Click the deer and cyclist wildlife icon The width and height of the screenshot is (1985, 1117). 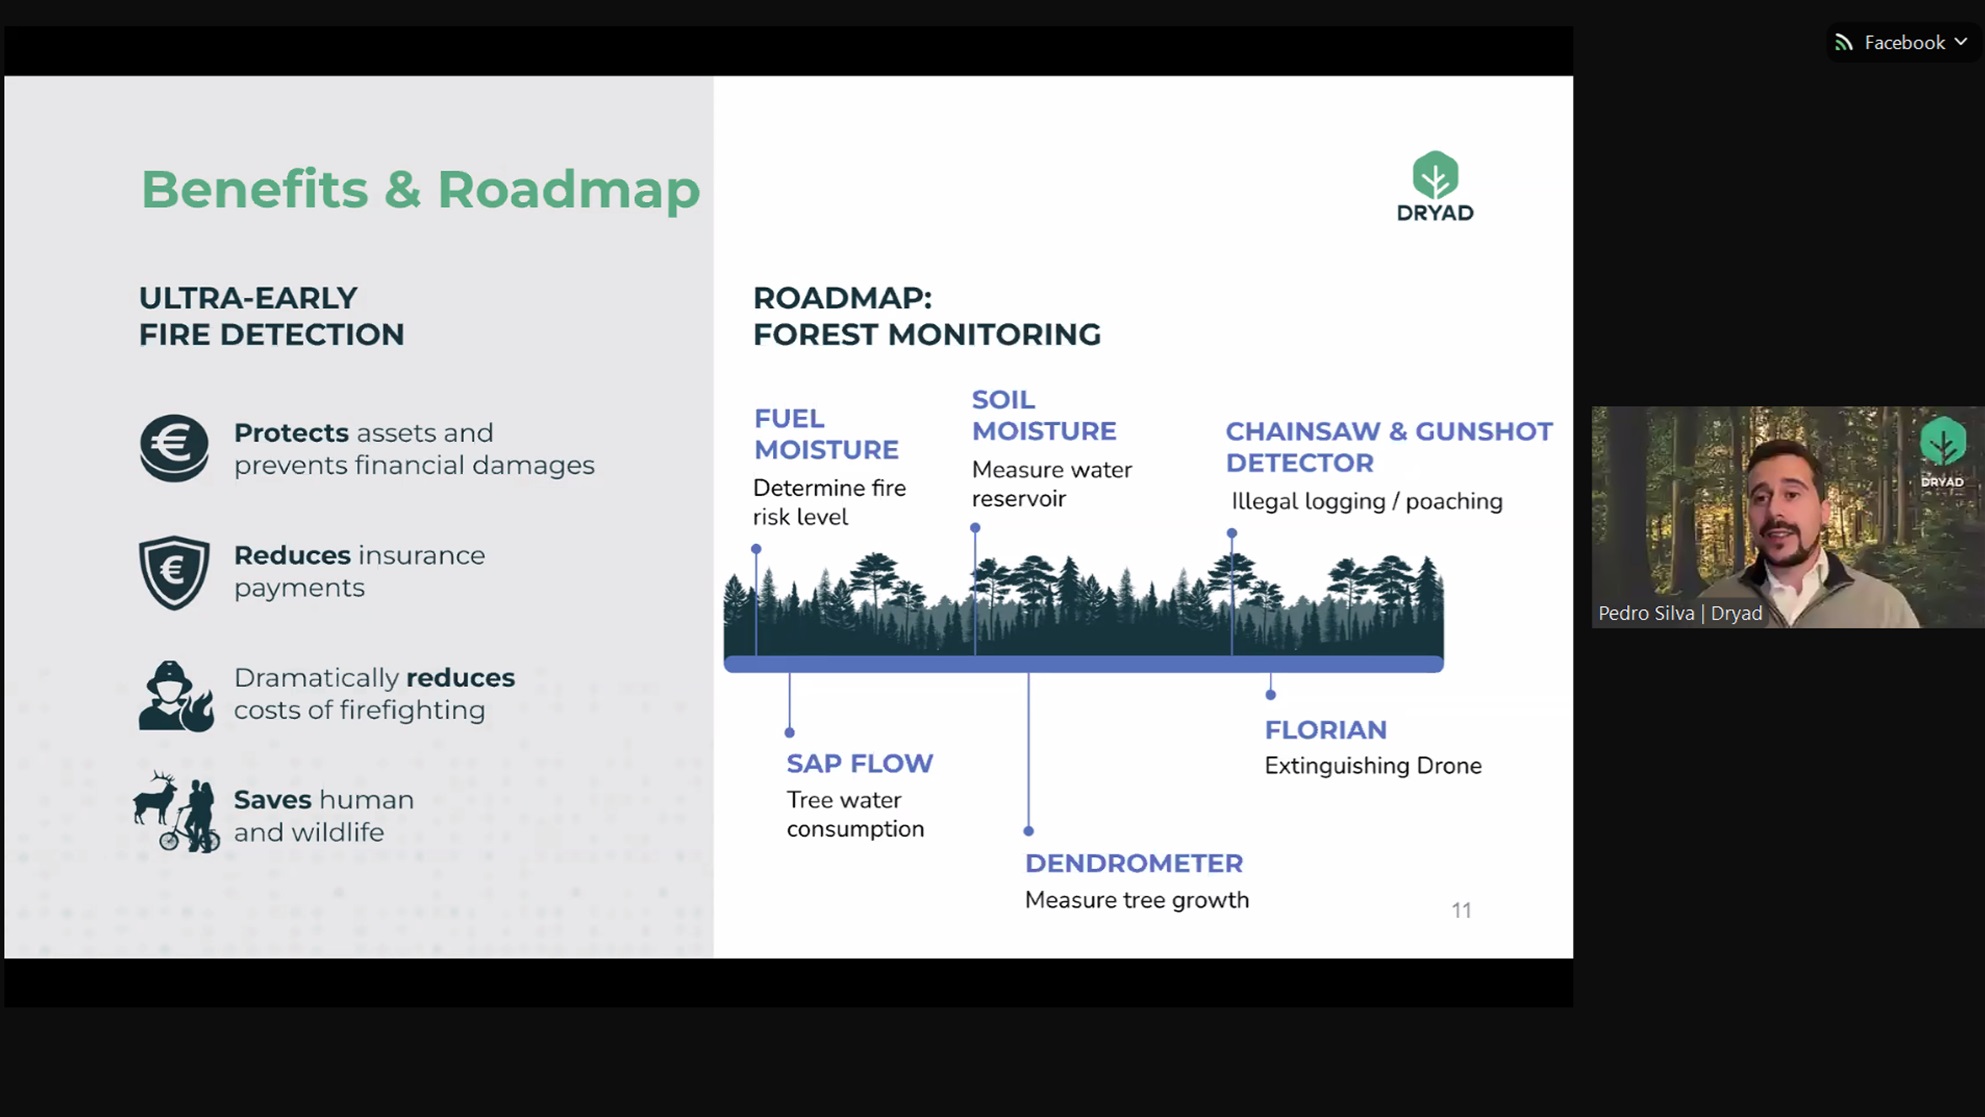[x=176, y=811]
